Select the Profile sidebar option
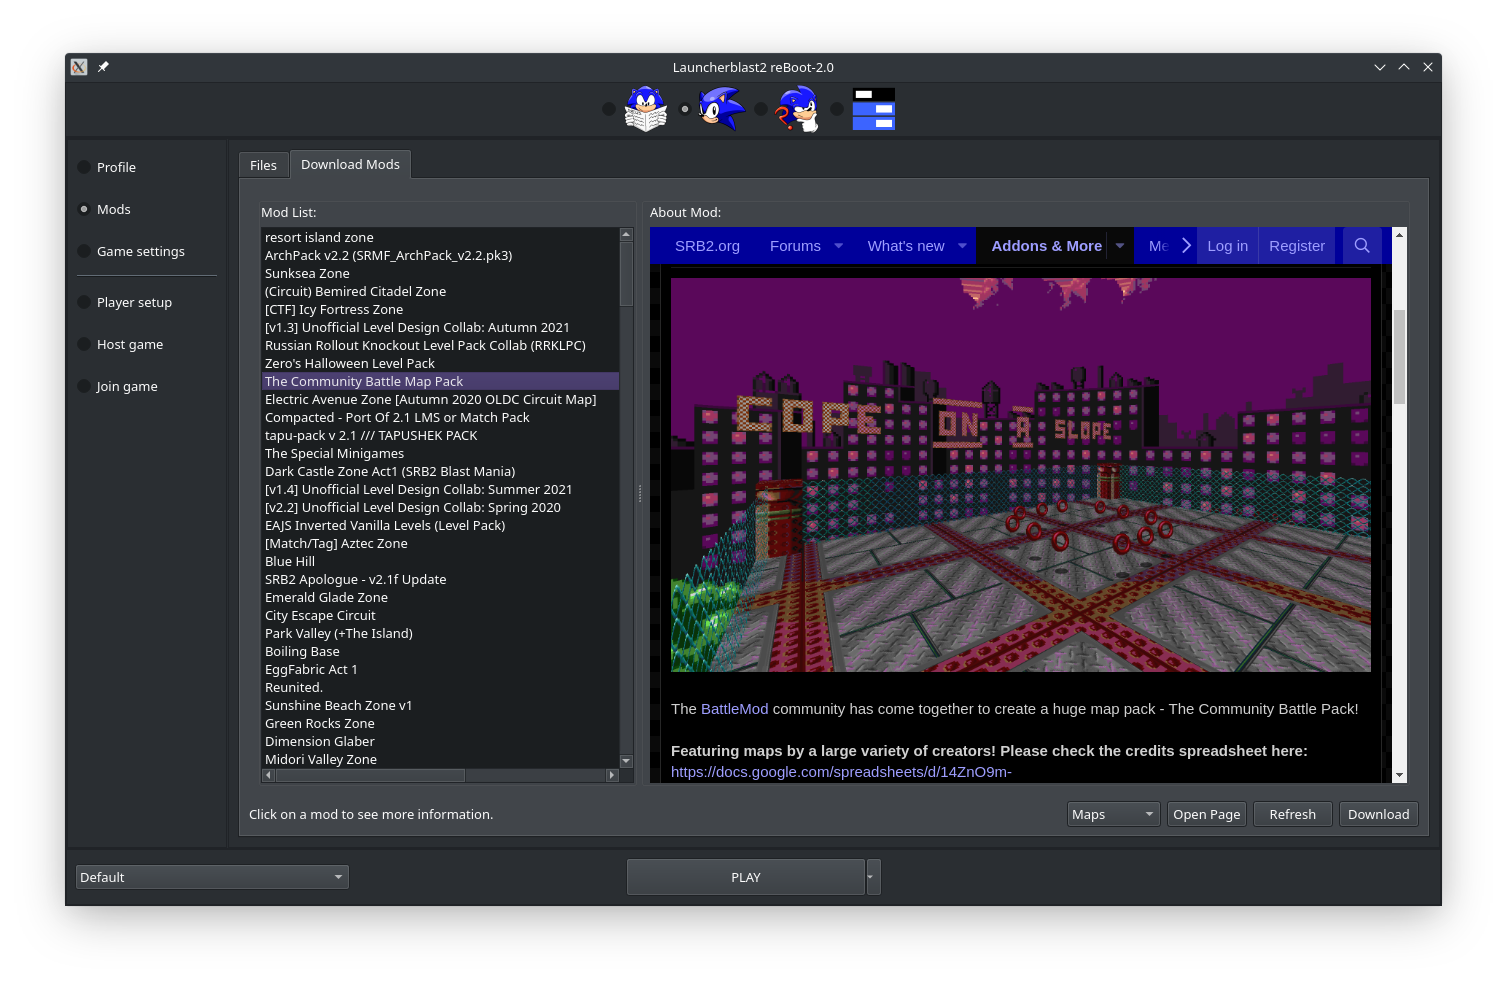1507x983 pixels. [107, 167]
